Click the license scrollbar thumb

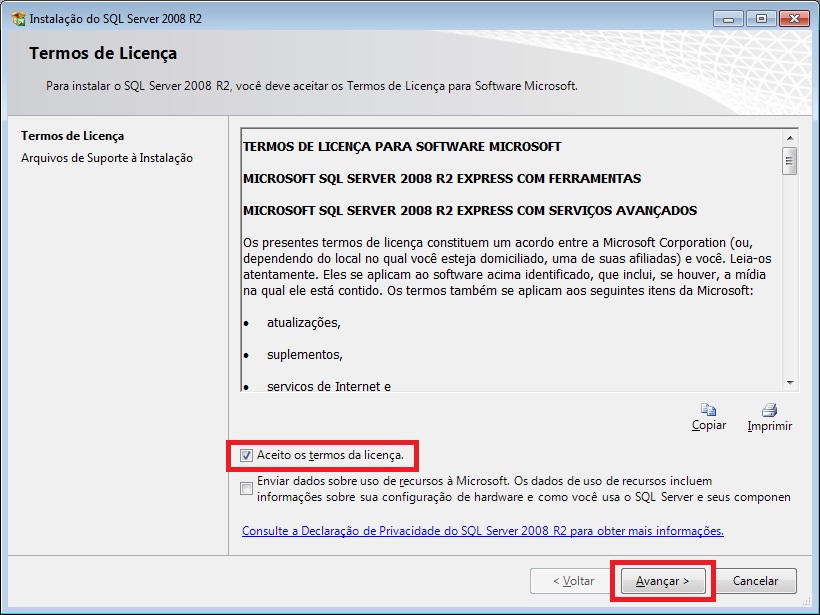[x=790, y=161]
